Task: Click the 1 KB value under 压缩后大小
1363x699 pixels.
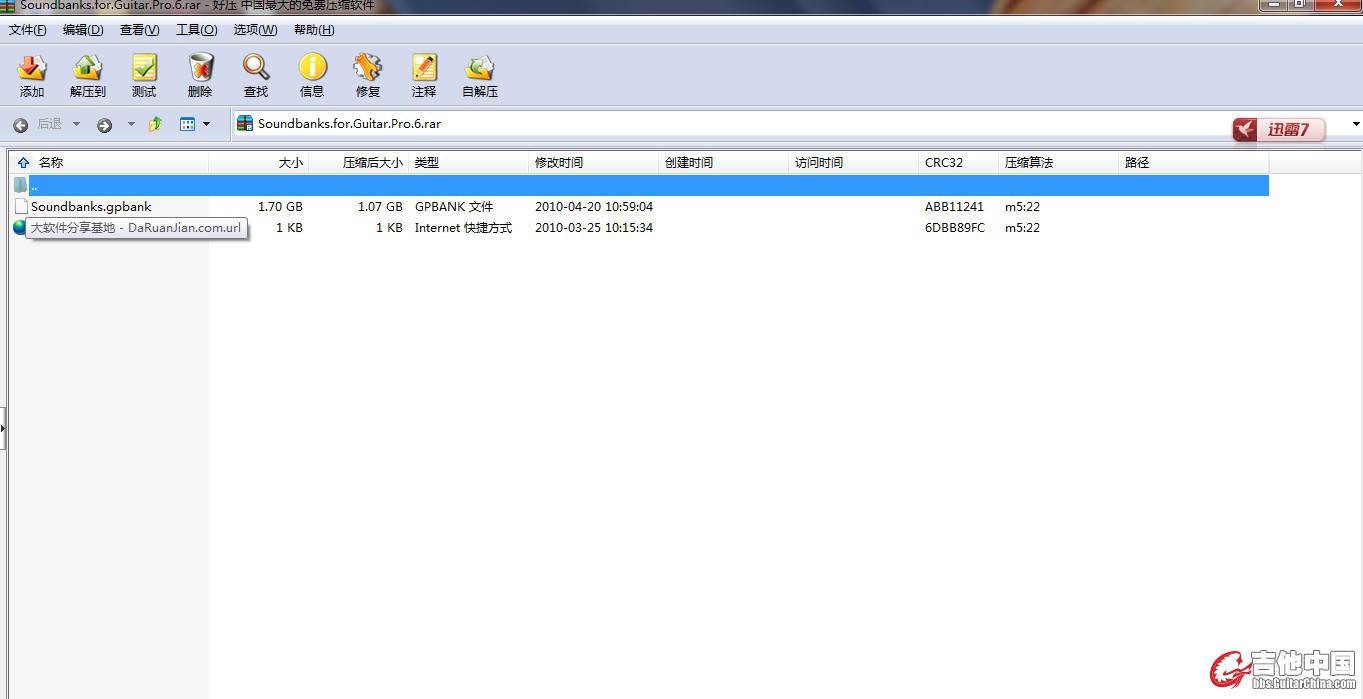Action: [x=389, y=228]
